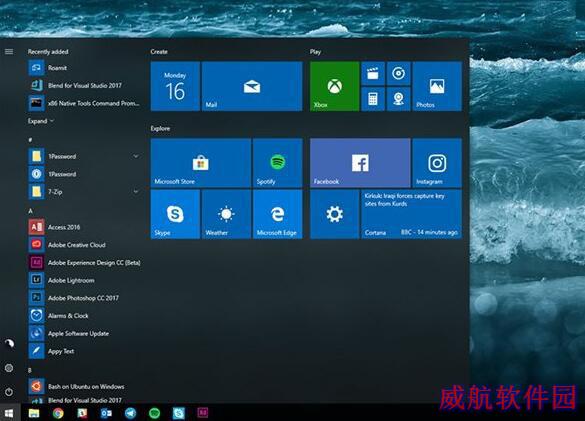Open the Weather tile

point(226,214)
